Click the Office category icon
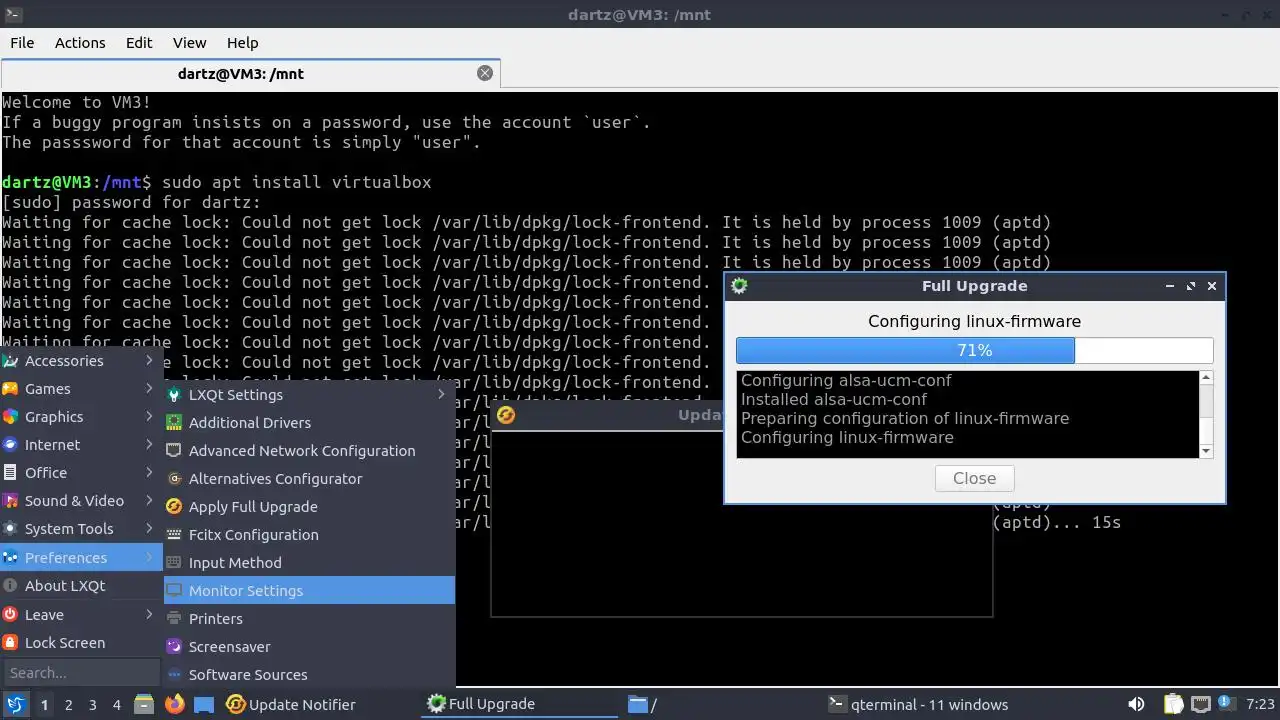Screen dimensions: 1280x720 [10, 473]
